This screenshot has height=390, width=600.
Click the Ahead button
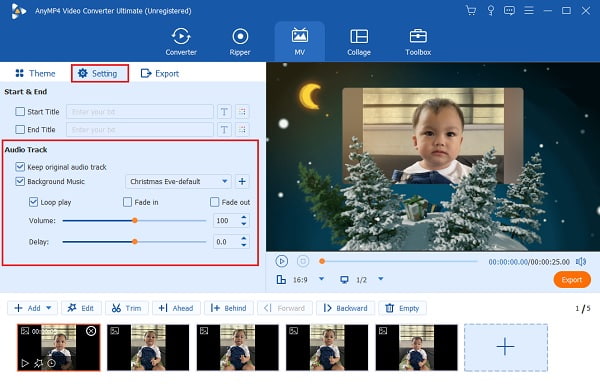click(176, 308)
